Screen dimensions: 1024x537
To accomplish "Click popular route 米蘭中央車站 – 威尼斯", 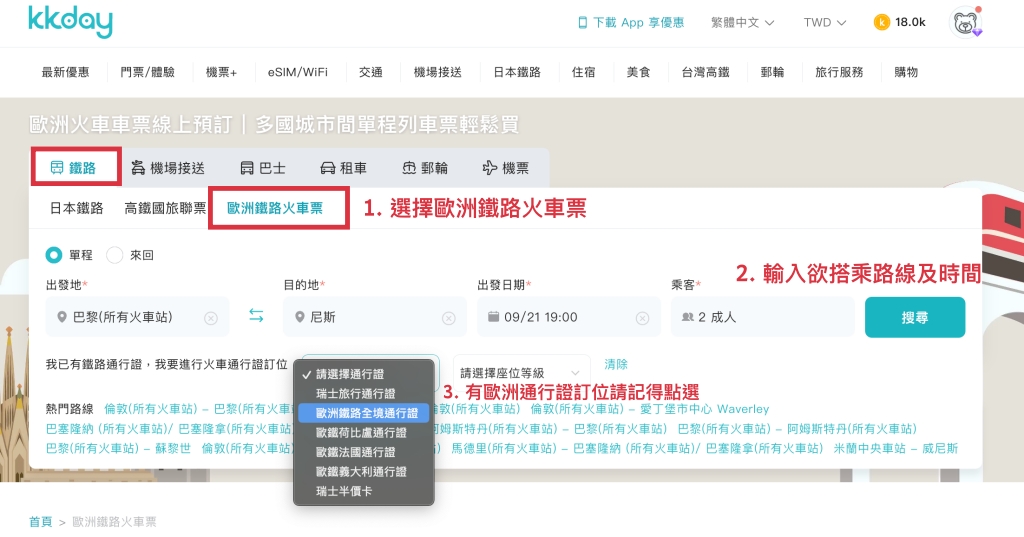I will pyautogui.click(x=896, y=449).
